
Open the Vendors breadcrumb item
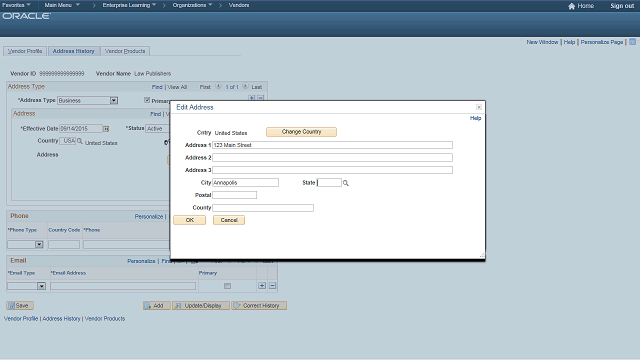pyautogui.click(x=239, y=5)
